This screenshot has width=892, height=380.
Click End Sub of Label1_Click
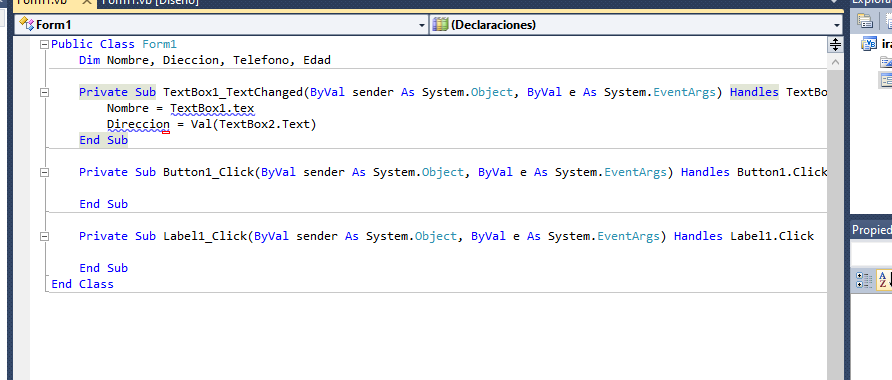click(x=104, y=268)
